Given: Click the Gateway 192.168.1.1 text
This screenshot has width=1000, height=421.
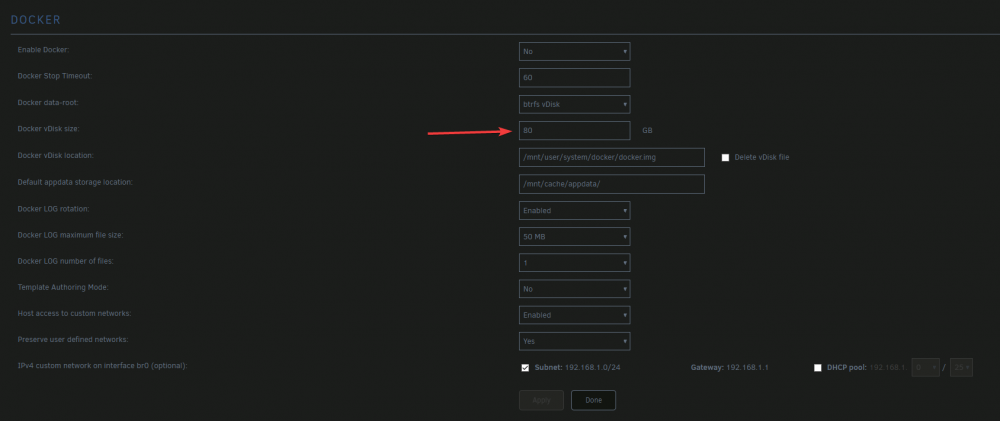Looking at the screenshot, I should point(729,368).
